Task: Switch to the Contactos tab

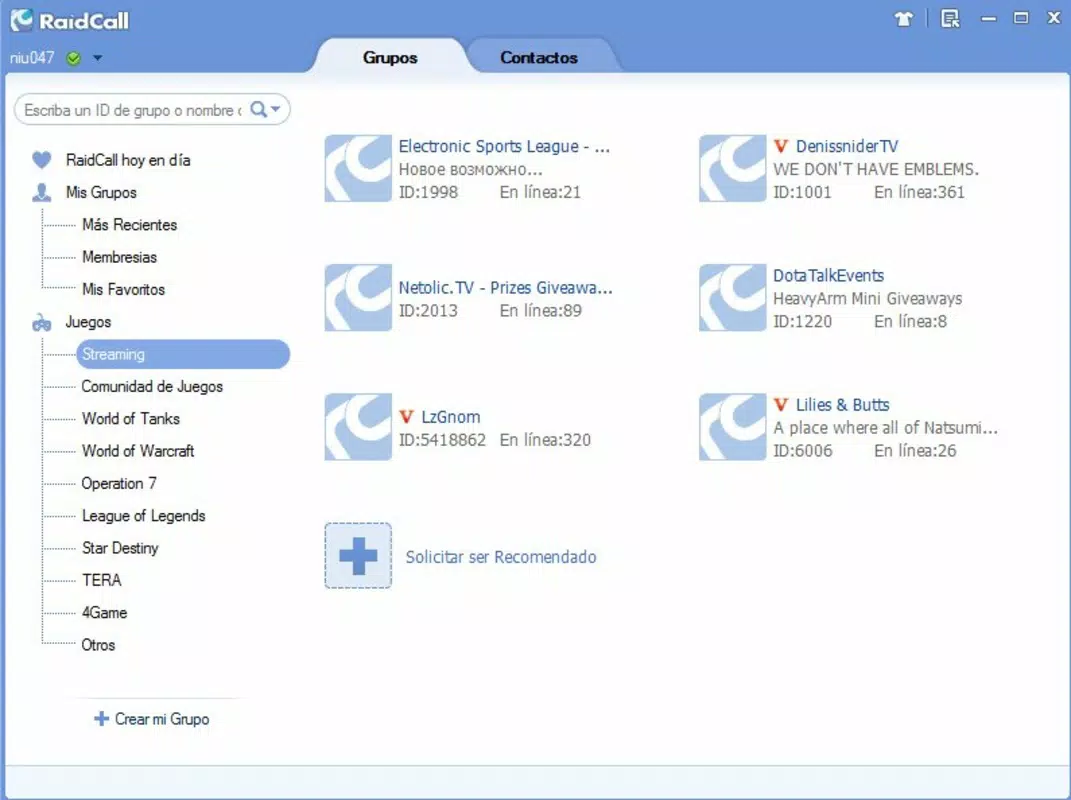Action: pos(538,57)
